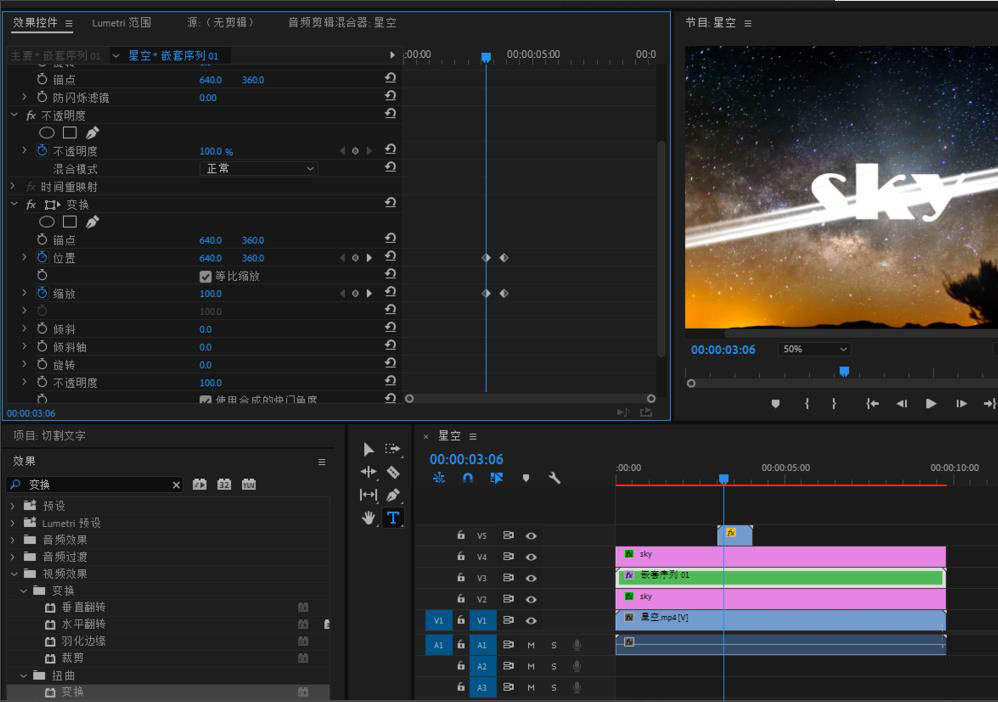This screenshot has width=998, height=702.
Task: Switch to the Lumetri 范围 tab
Action: (x=121, y=23)
